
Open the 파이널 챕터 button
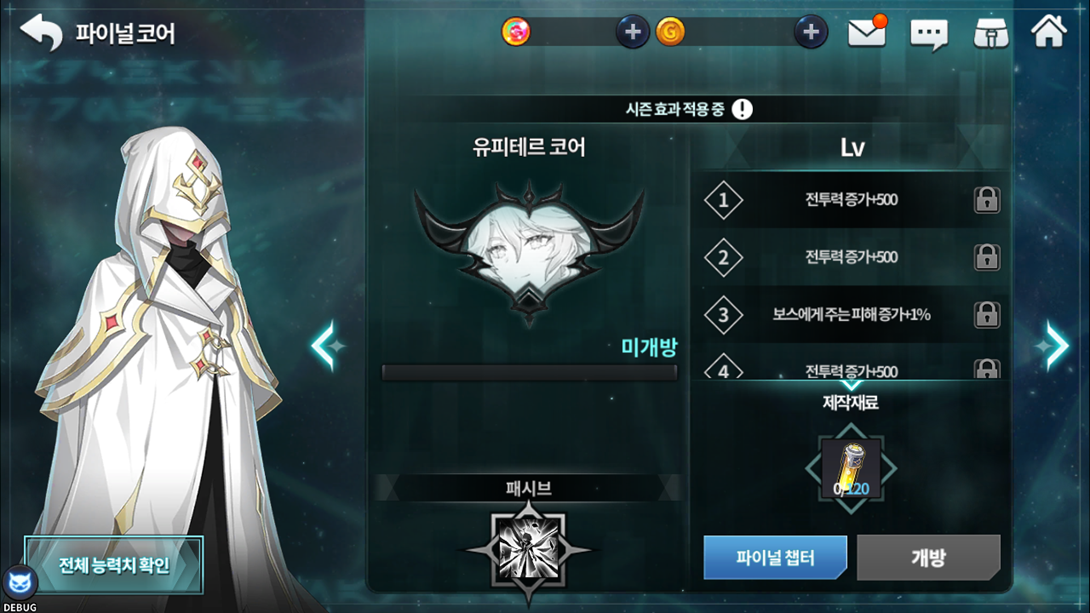pos(775,557)
